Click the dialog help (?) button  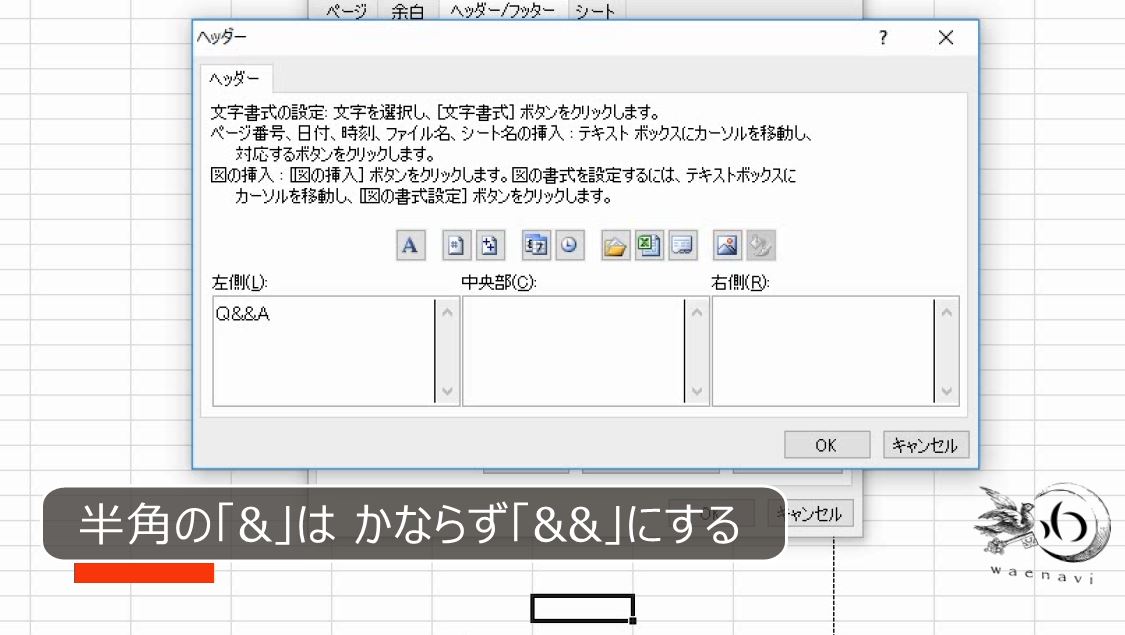coord(881,37)
